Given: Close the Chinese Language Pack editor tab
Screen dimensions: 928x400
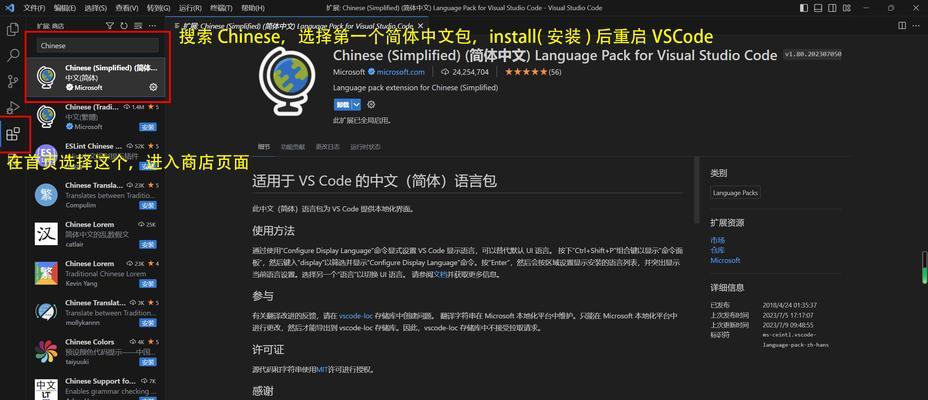Looking at the screenshot, I should click(x=422, y=26).
